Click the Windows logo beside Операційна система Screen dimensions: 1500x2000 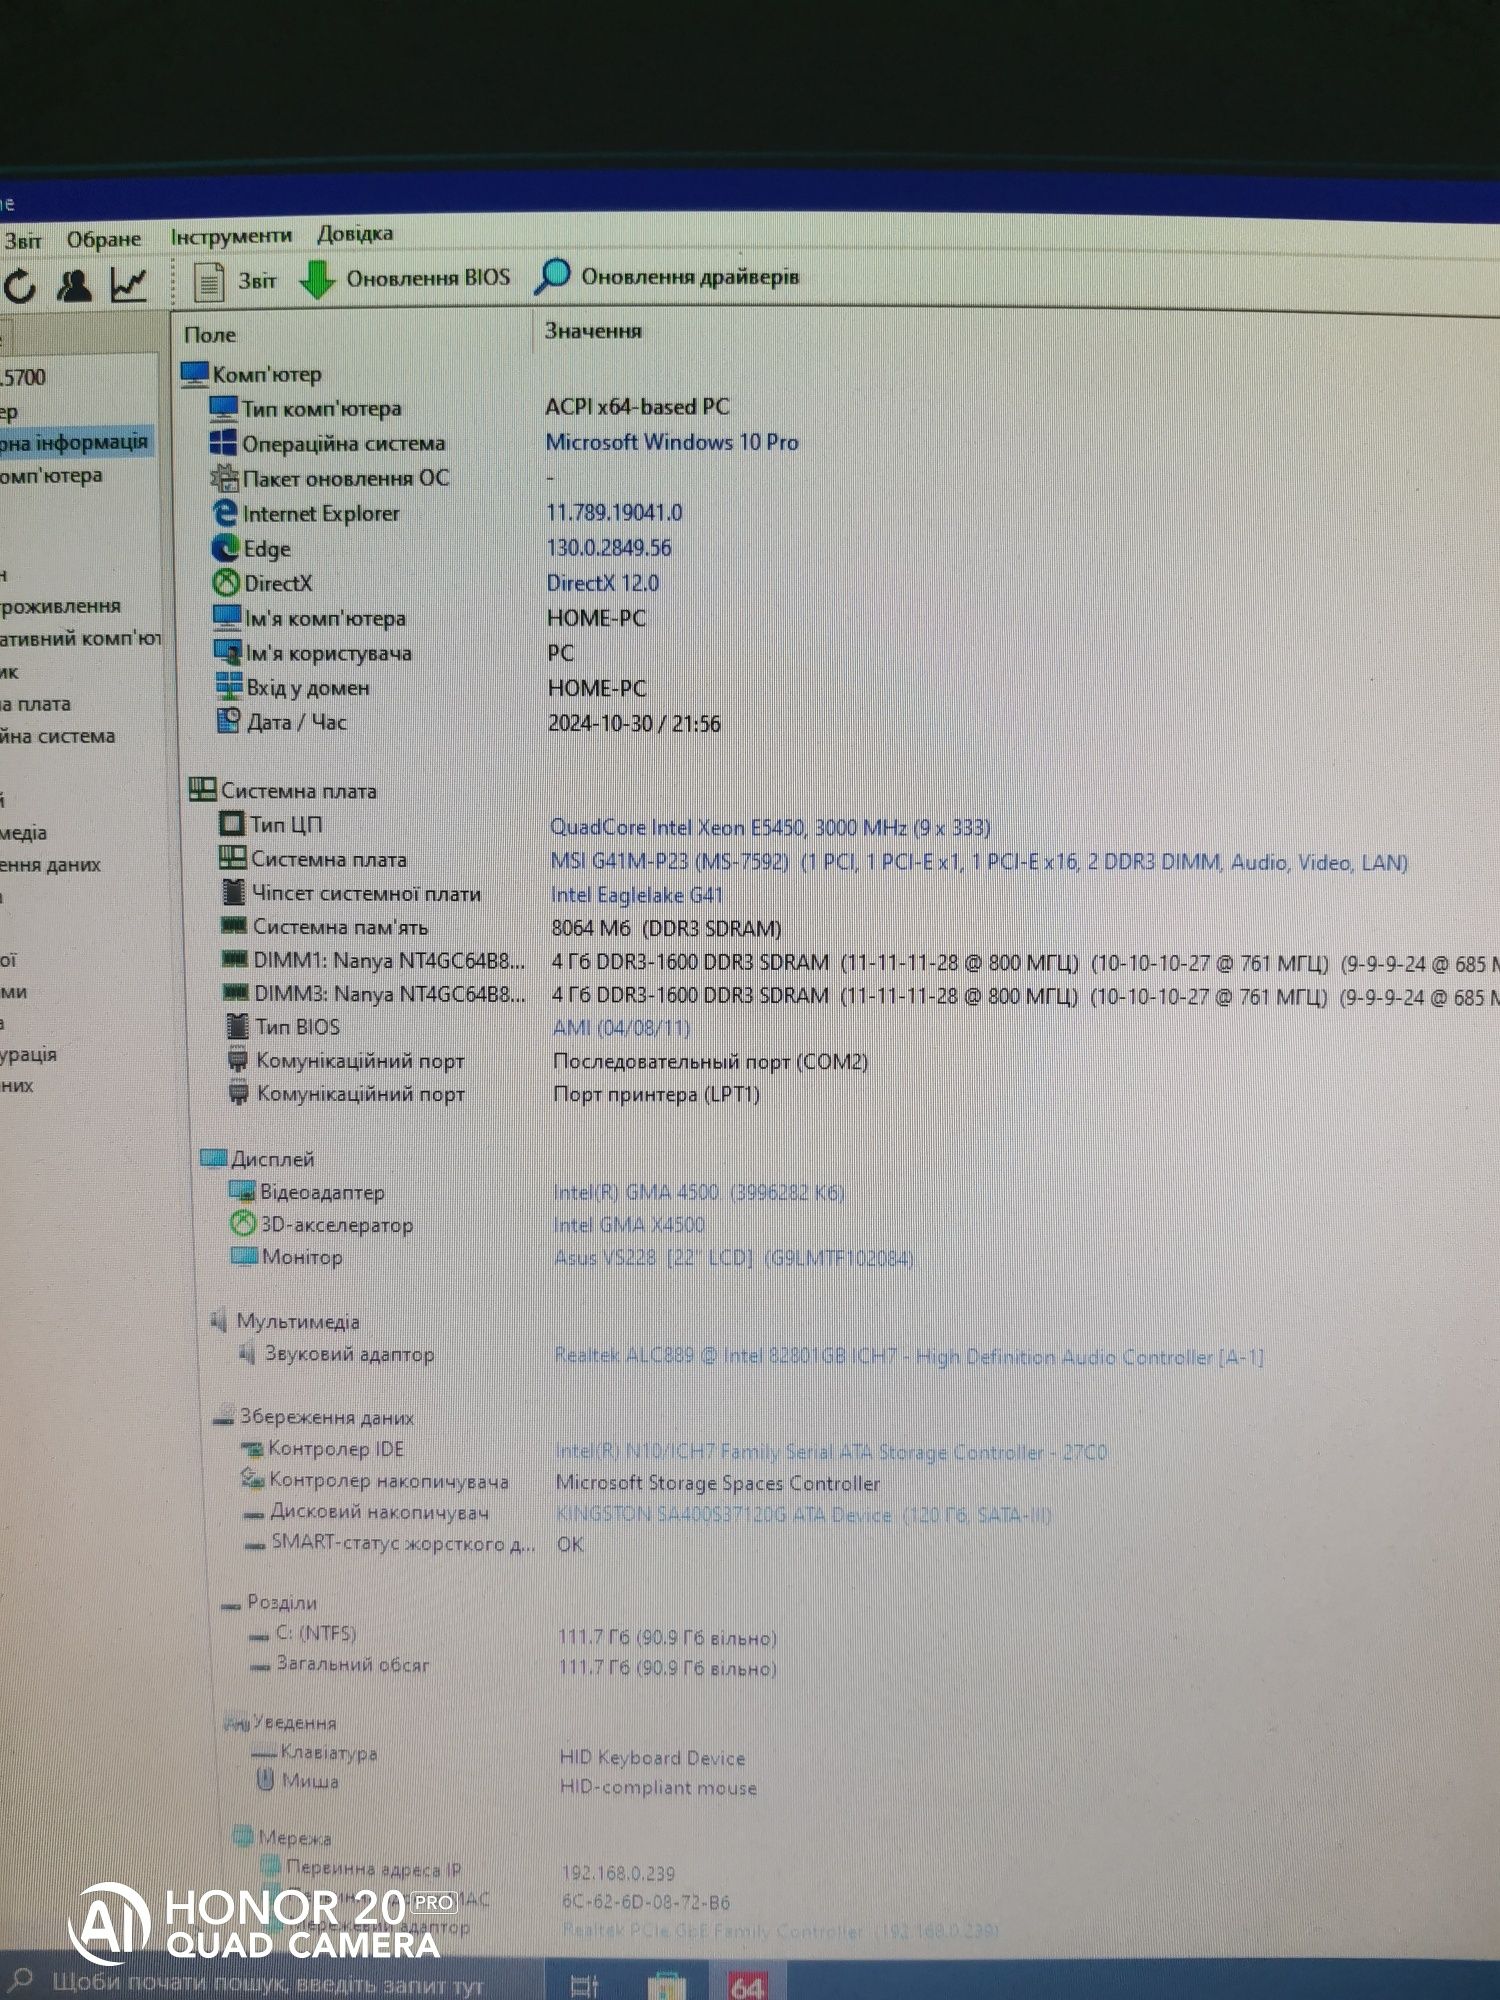coord(222,443)
